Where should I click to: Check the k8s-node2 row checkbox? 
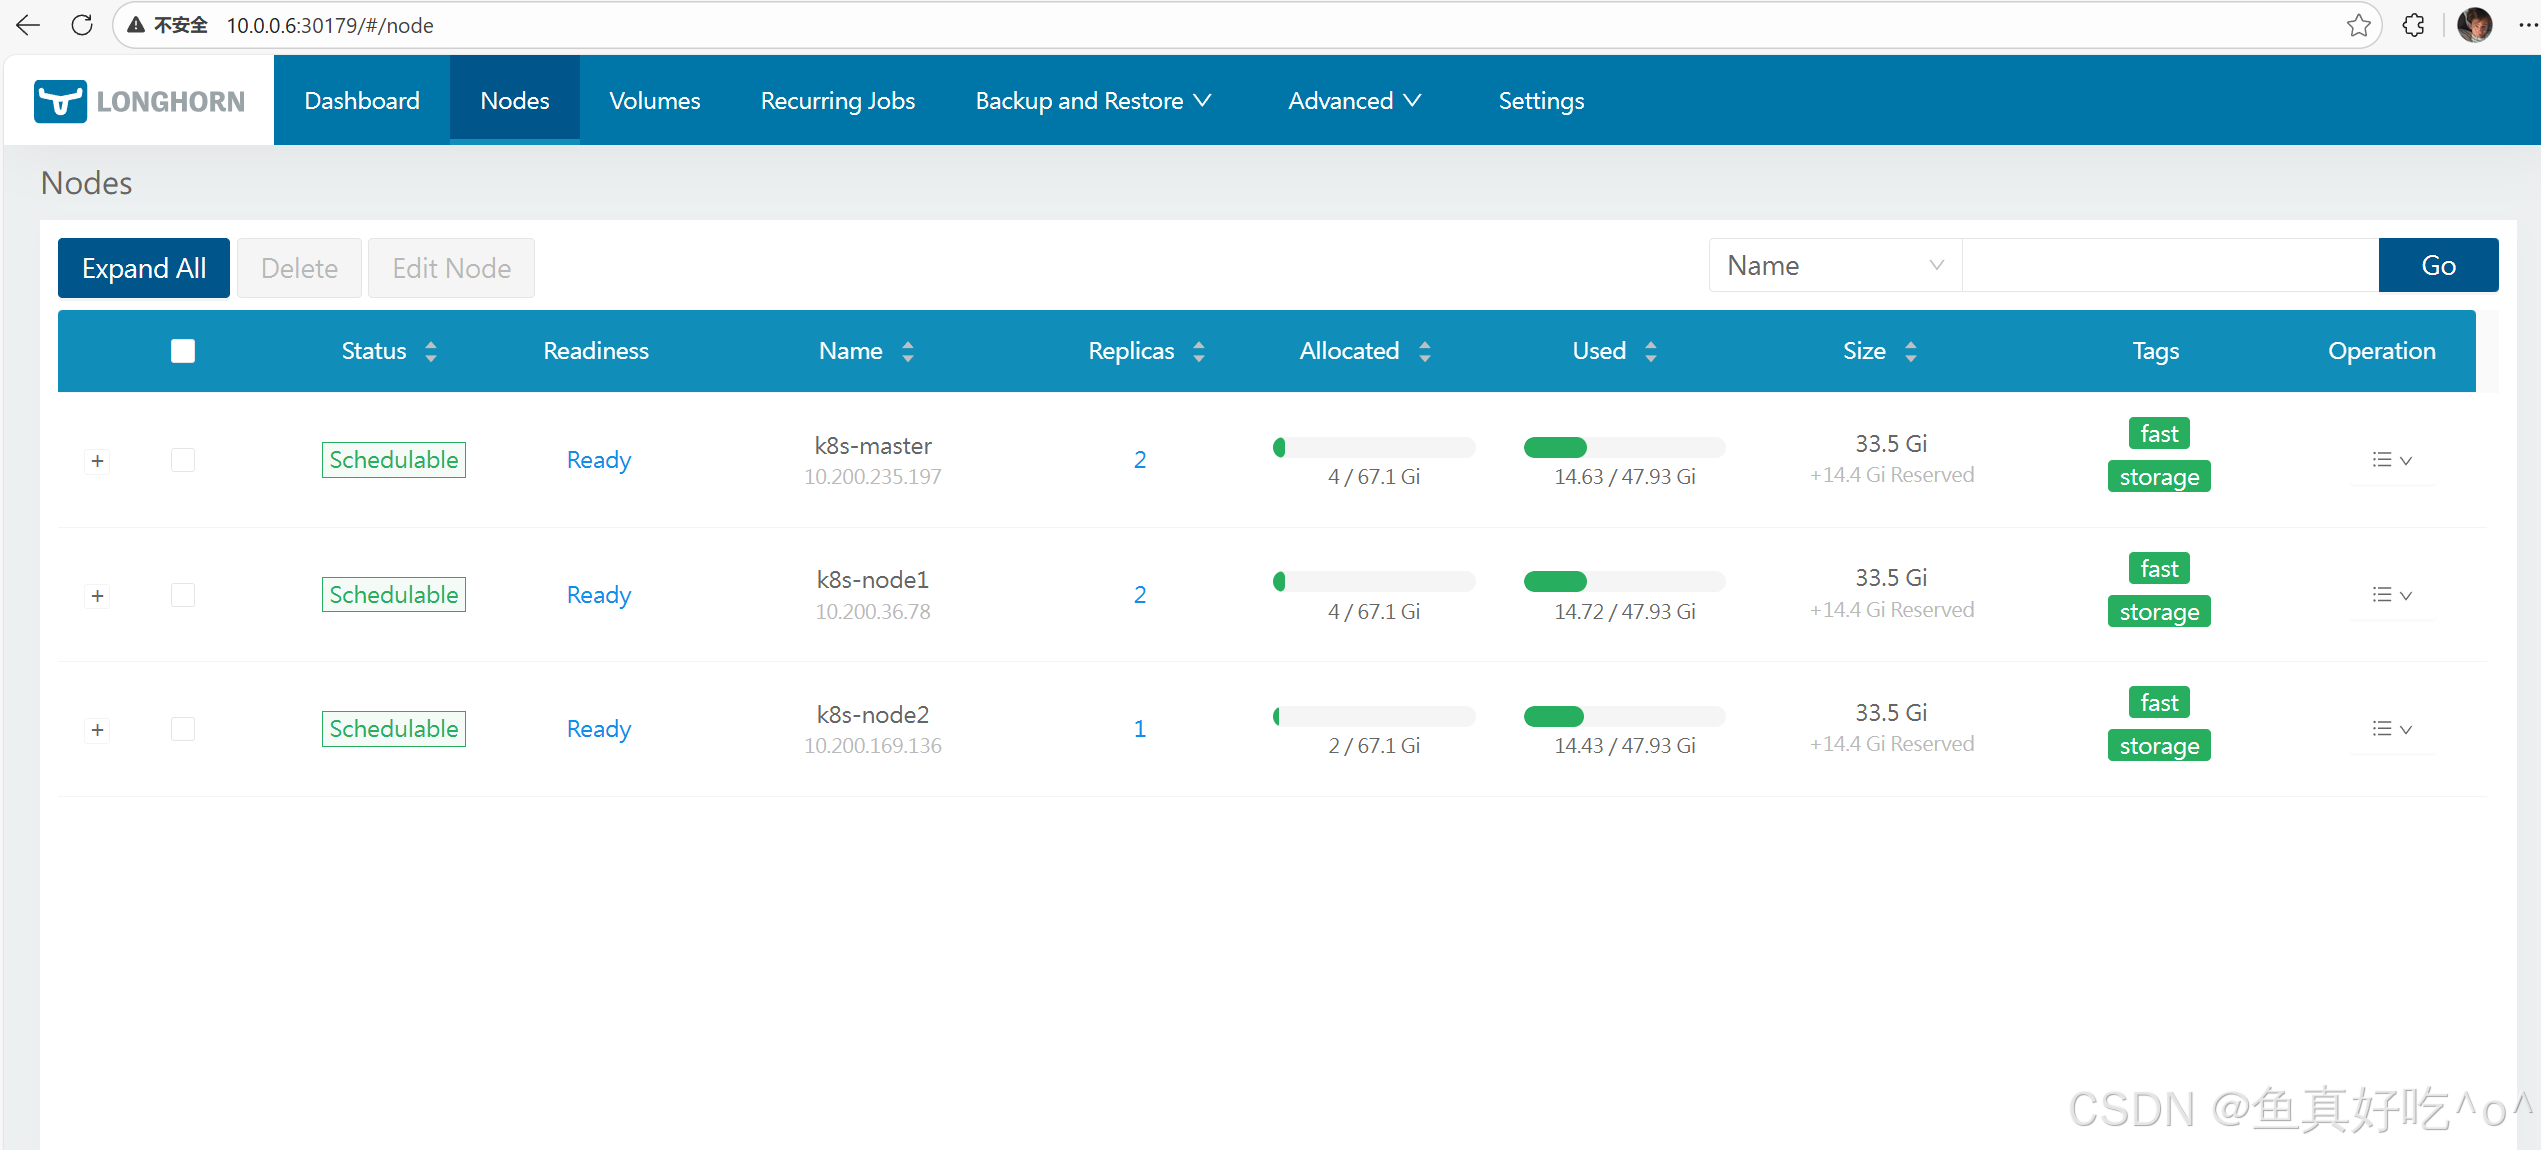pos(183,729)
